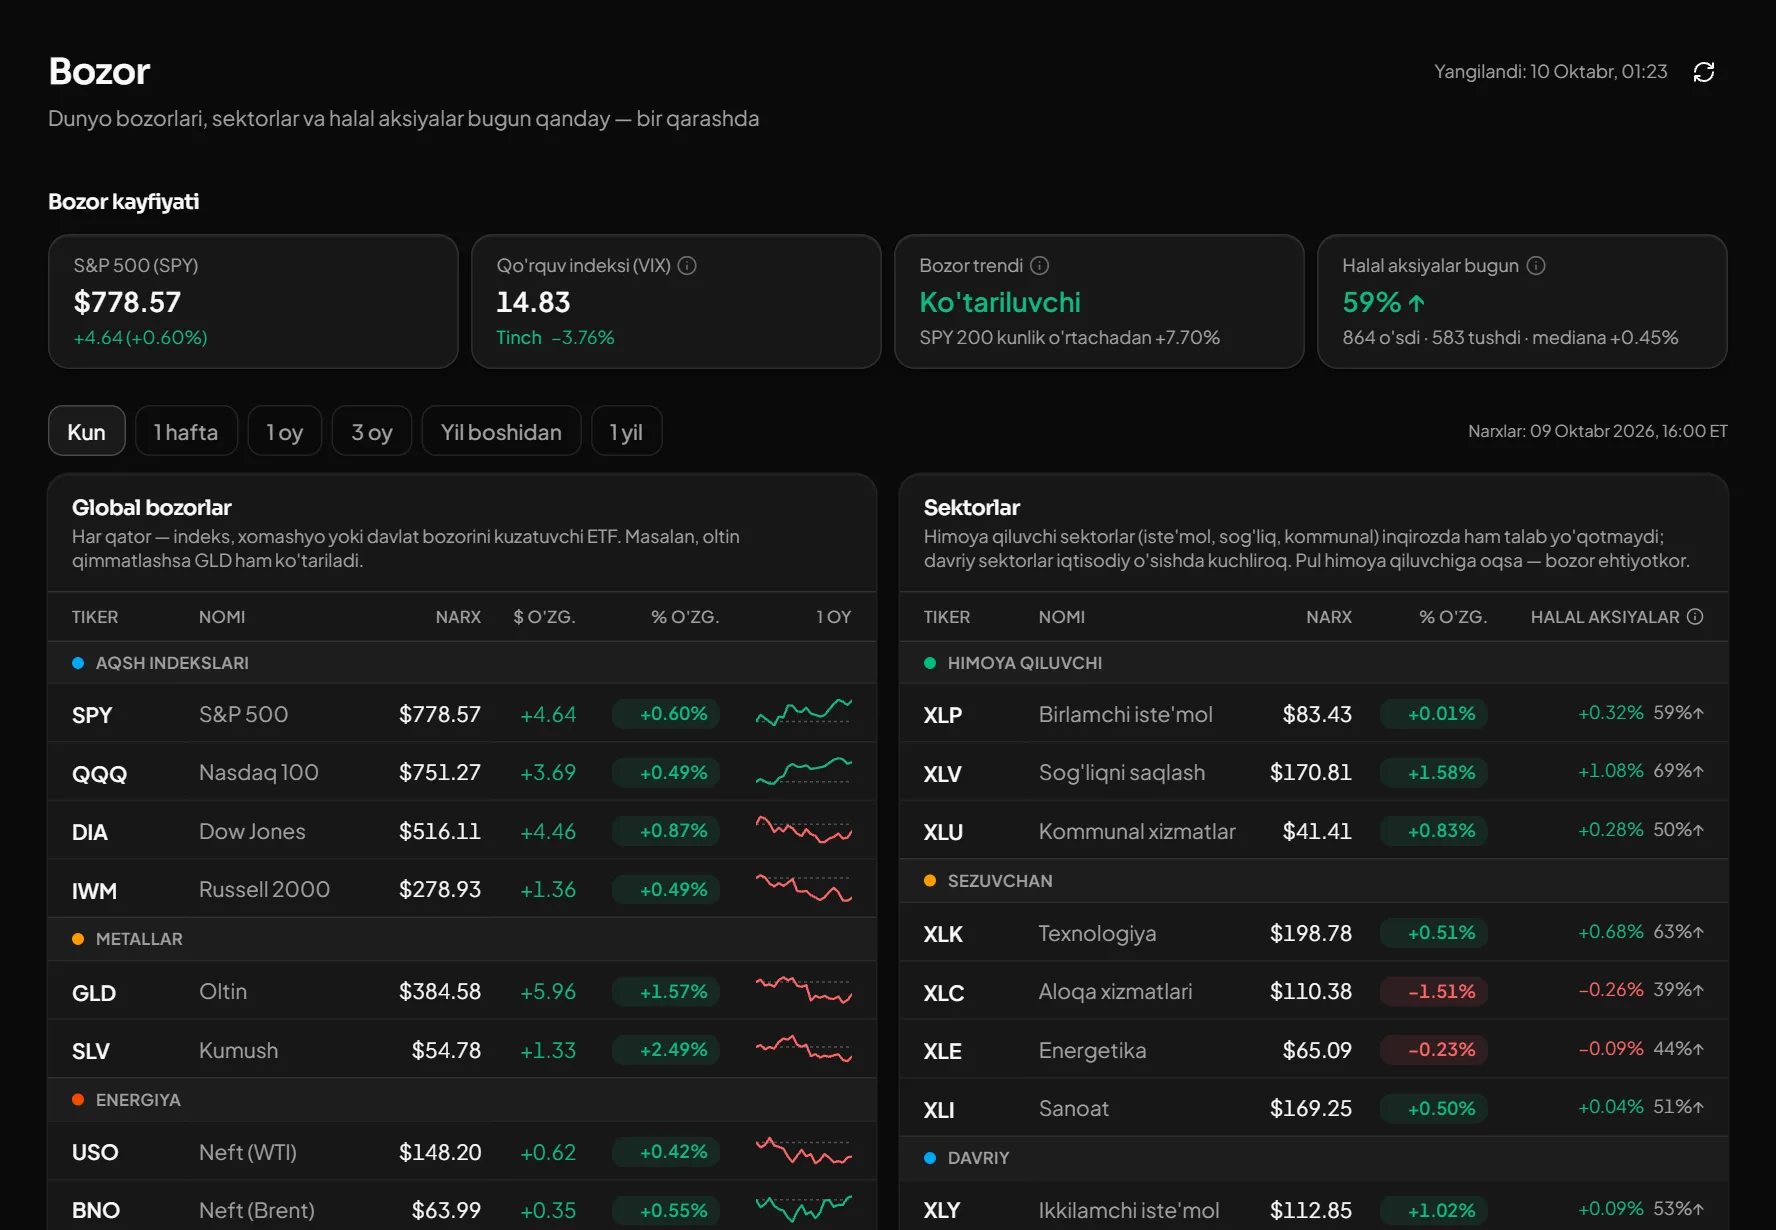The width and height of the screenshot is (1776, 1230).
Task: Select the IWM Russell 2000 row
Action: click(x=462, y=890)
